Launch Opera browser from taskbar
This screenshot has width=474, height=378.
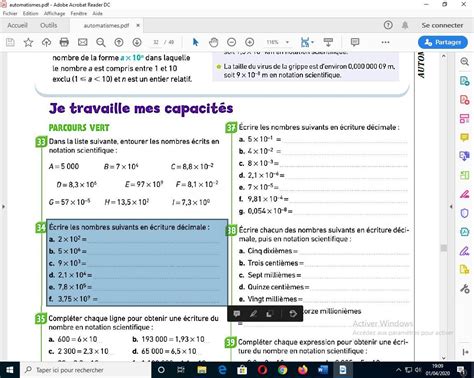pos(263,370)
